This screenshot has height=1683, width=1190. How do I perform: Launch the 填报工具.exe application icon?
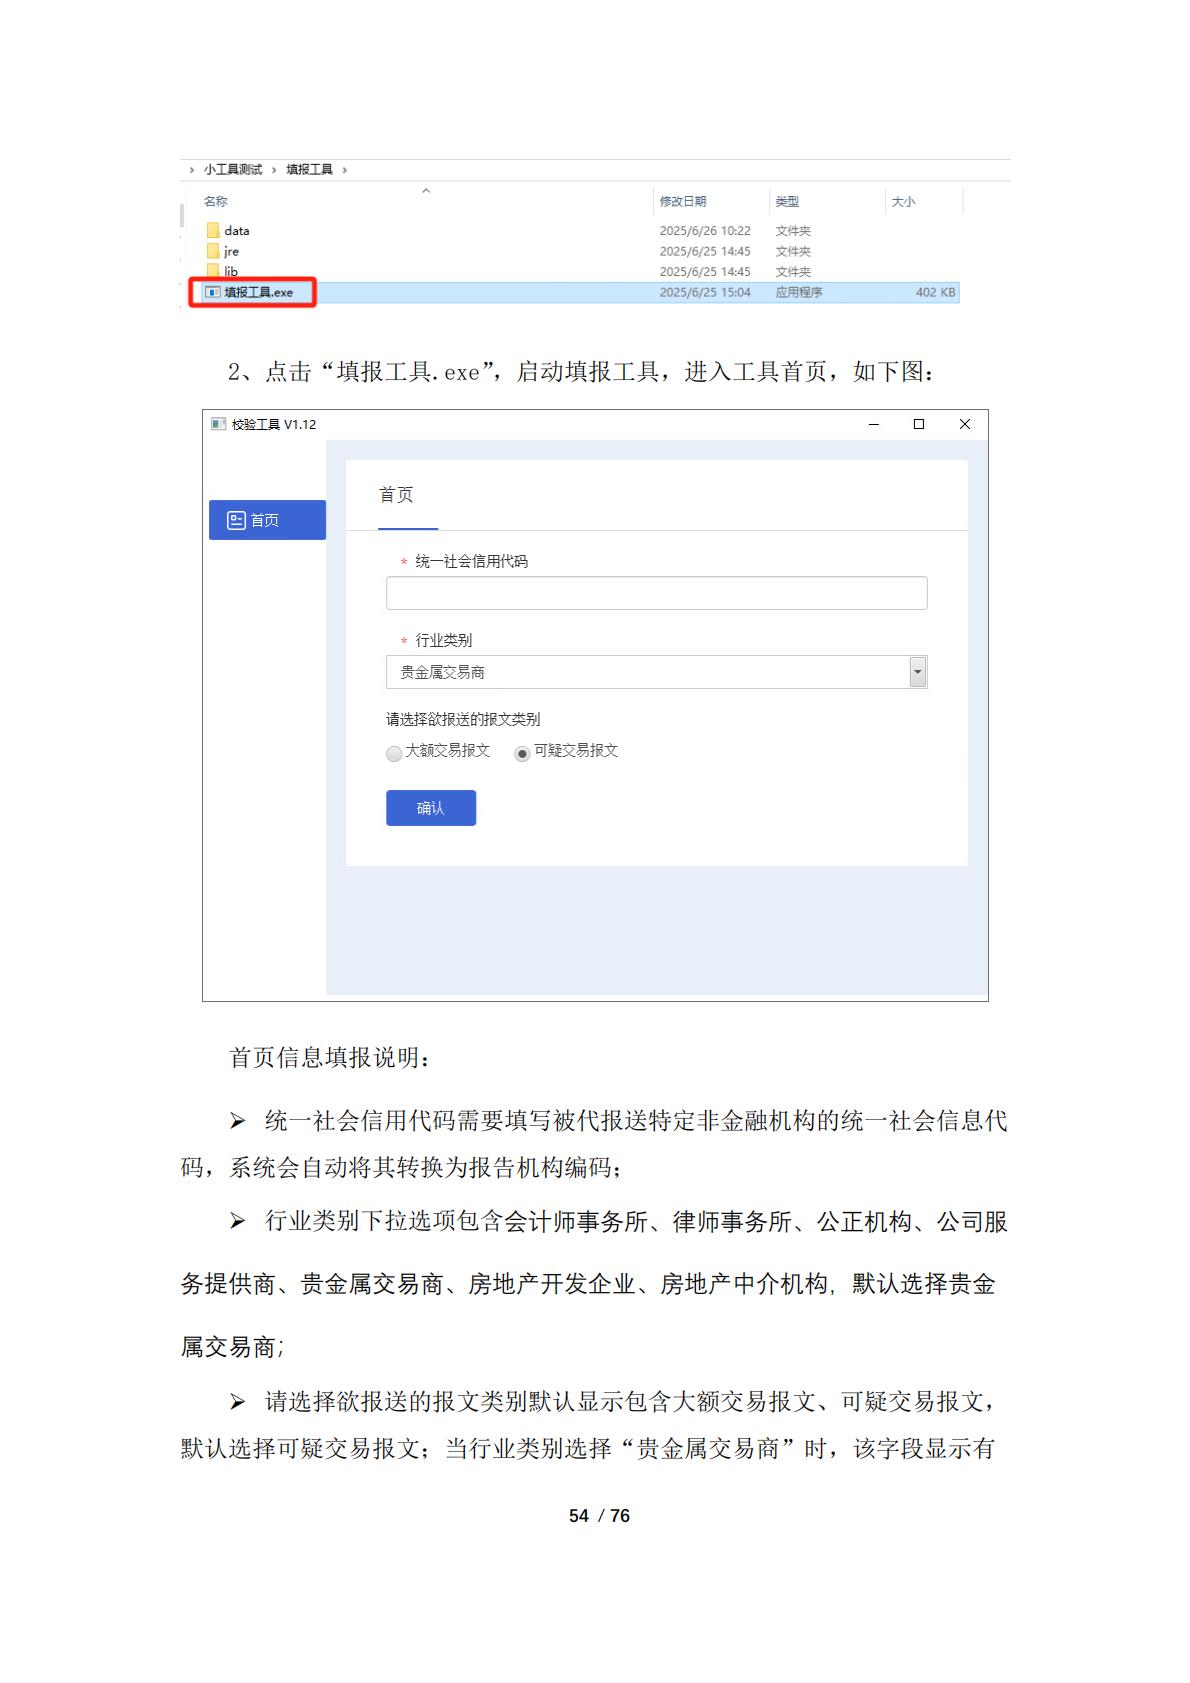pyautogui.click(x=213, y=292)
